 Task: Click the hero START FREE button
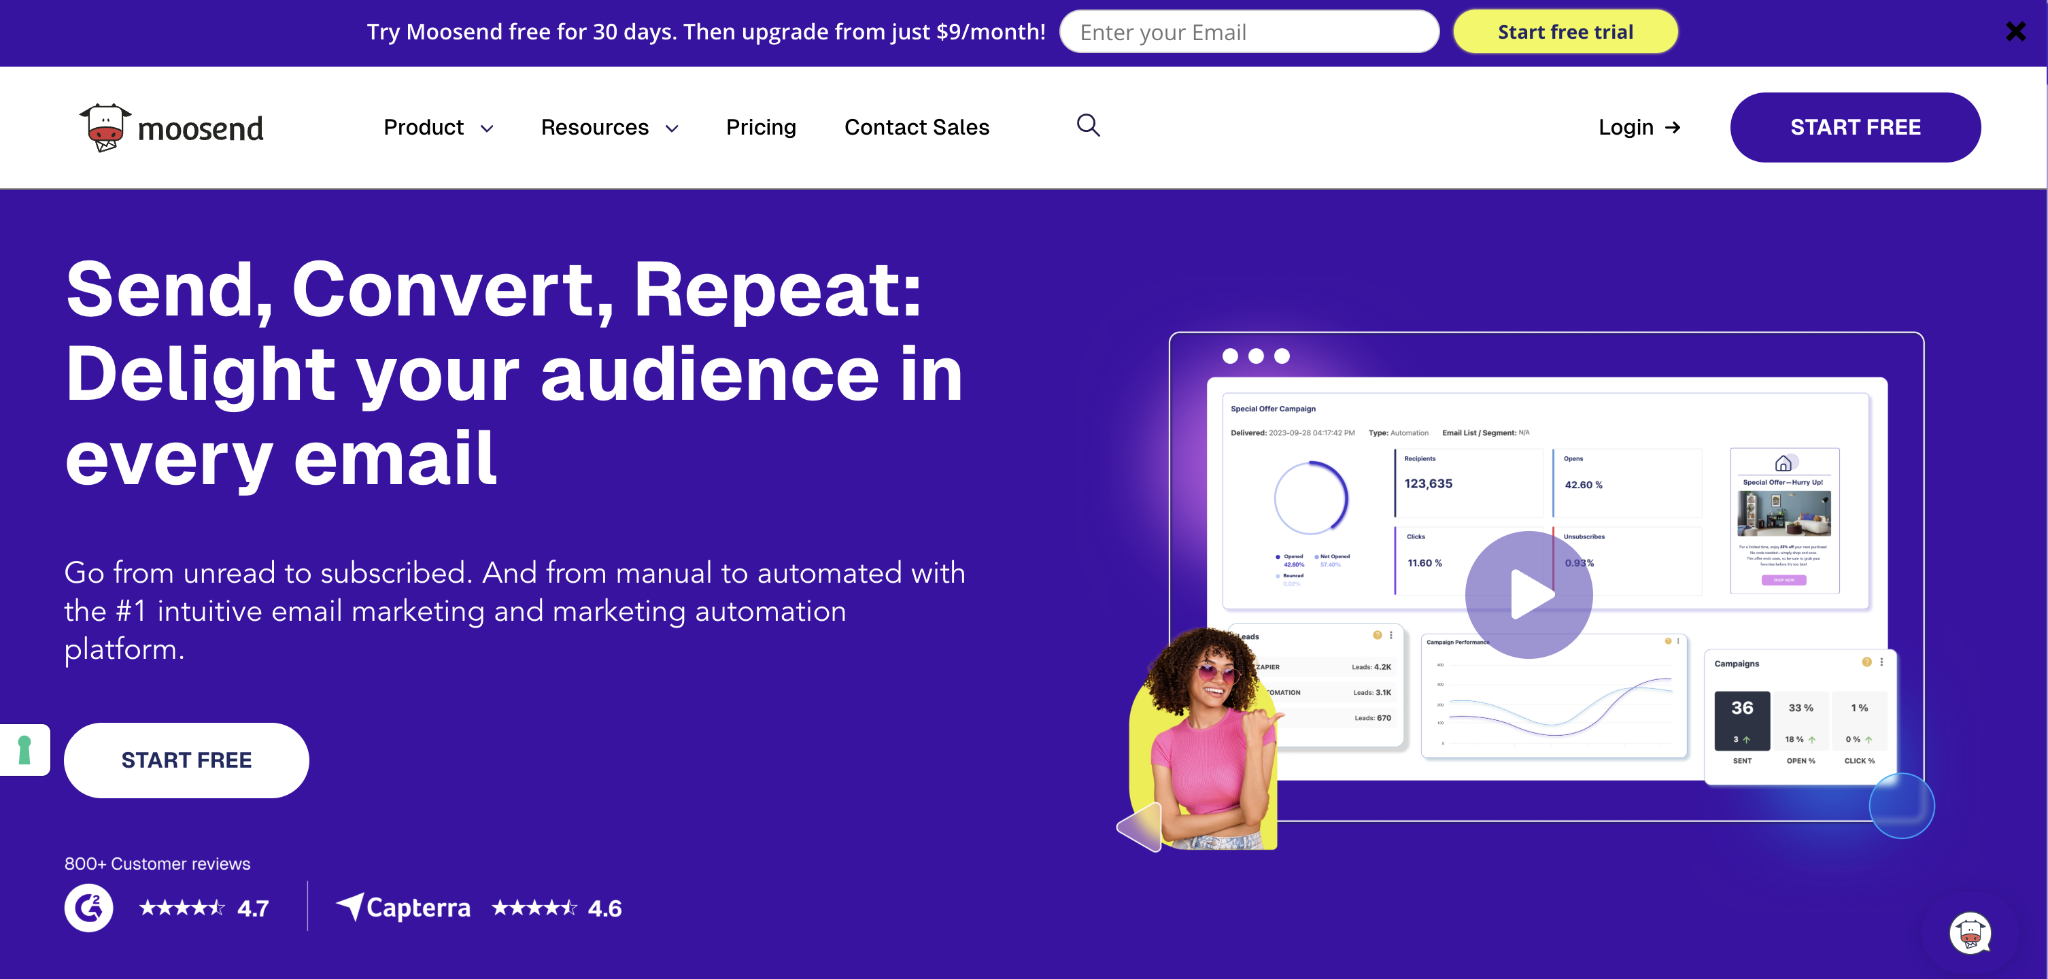(186, 760)
